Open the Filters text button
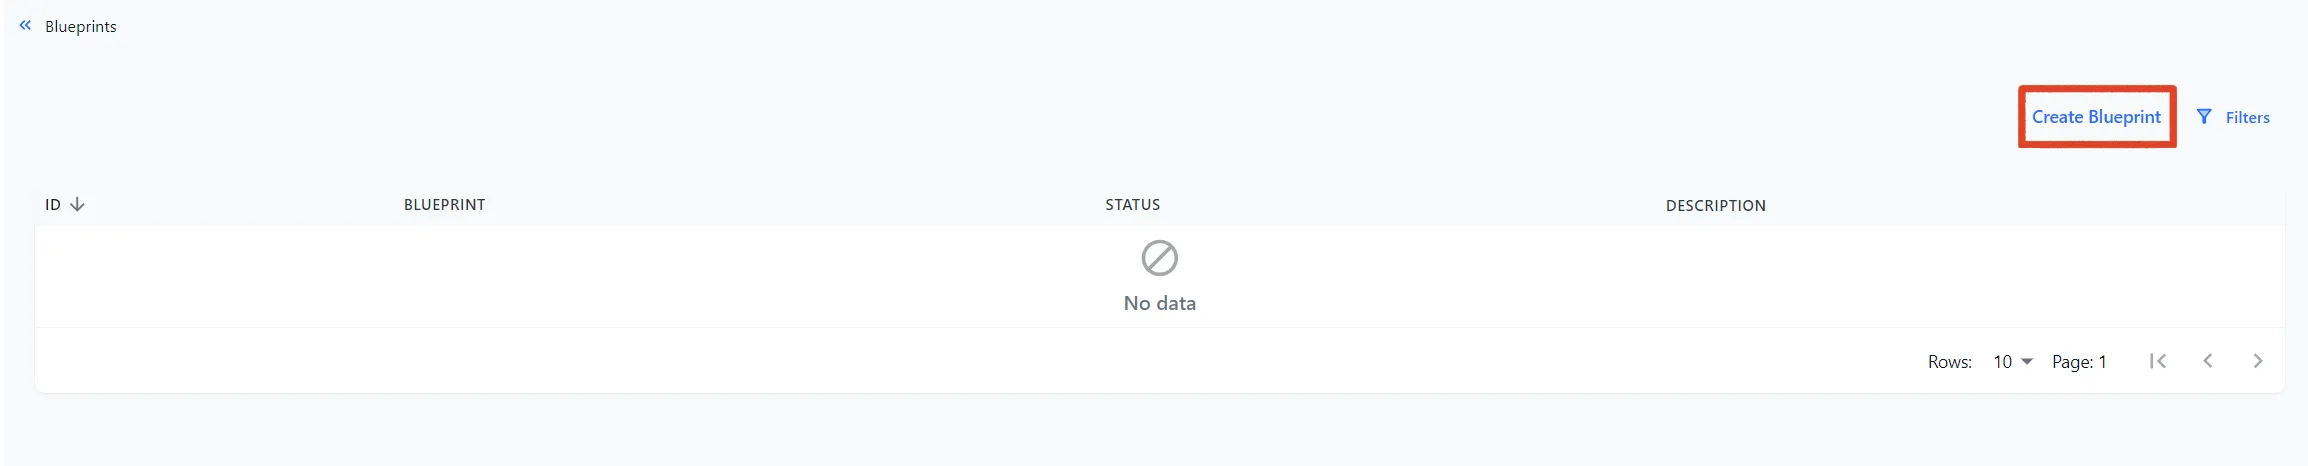The image size is (2308, 466). tap(2247, 118)
